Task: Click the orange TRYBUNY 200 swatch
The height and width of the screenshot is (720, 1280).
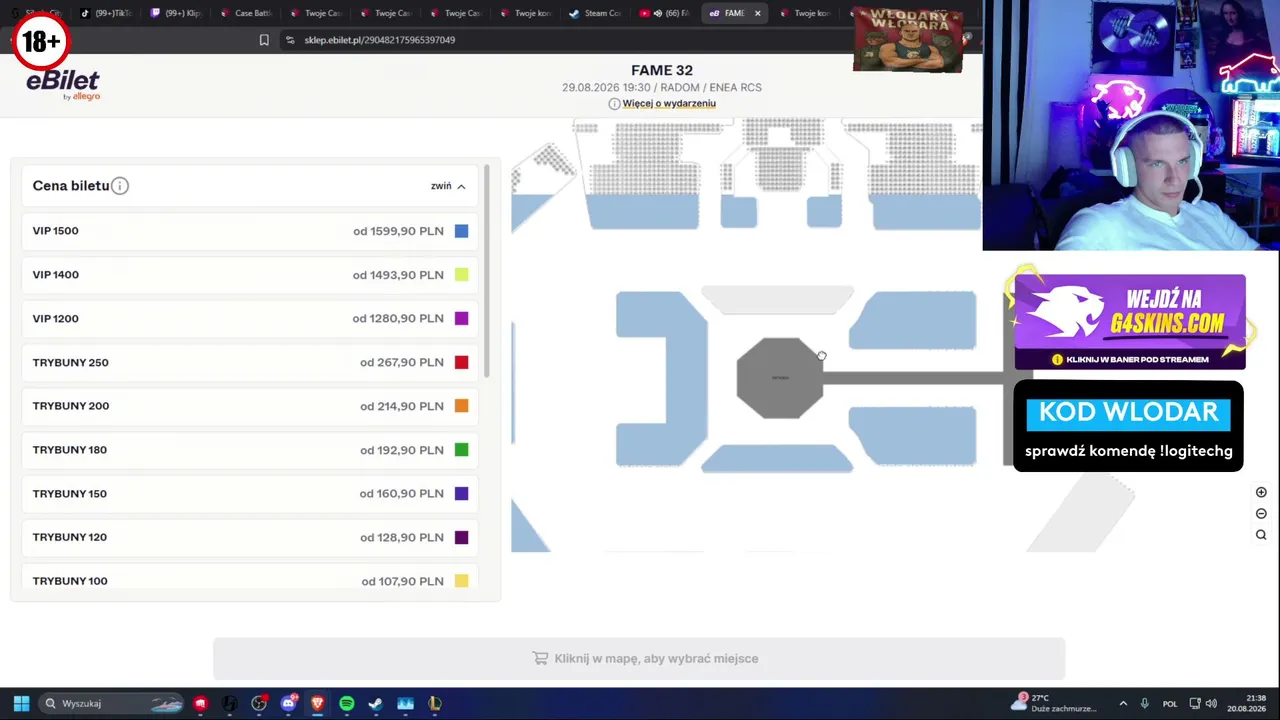Action: pos(461,406)
